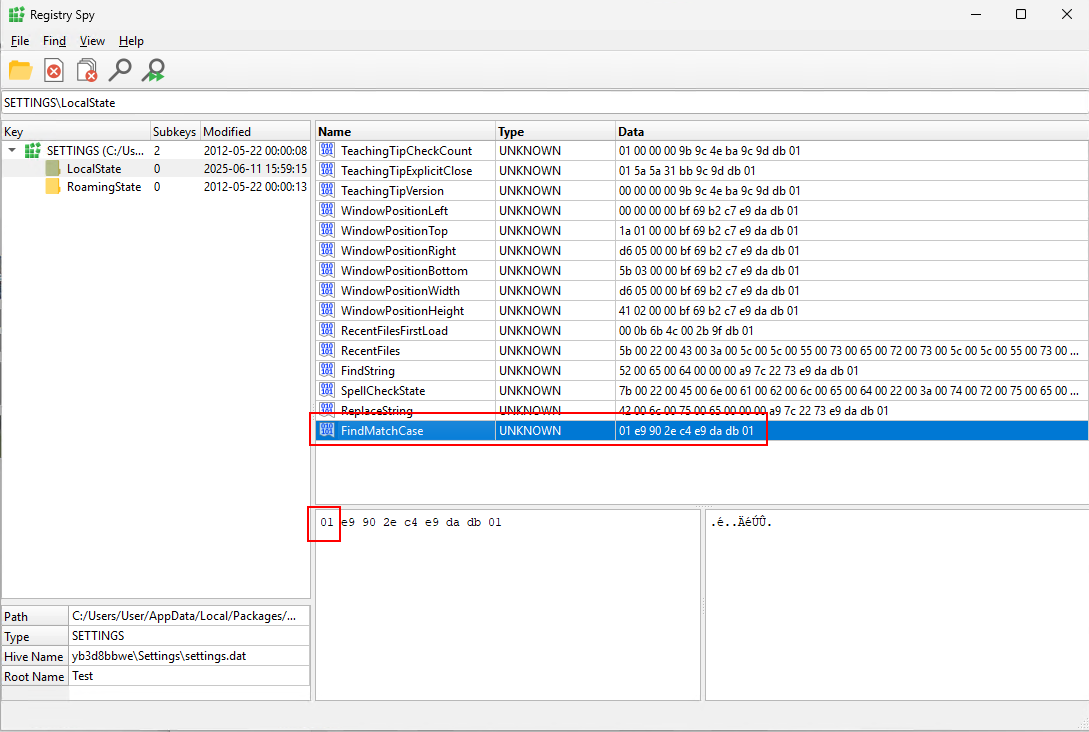Select the ReplaceString value
The width and height of the screenshot is (1089, 732).
click(x=376, y=411)
